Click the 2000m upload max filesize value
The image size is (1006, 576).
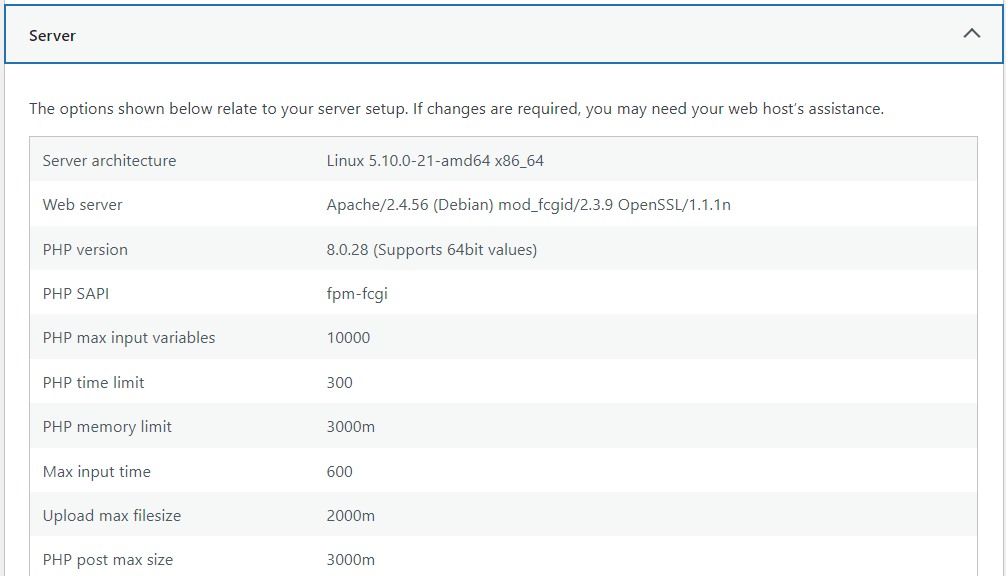click(350, 516)
